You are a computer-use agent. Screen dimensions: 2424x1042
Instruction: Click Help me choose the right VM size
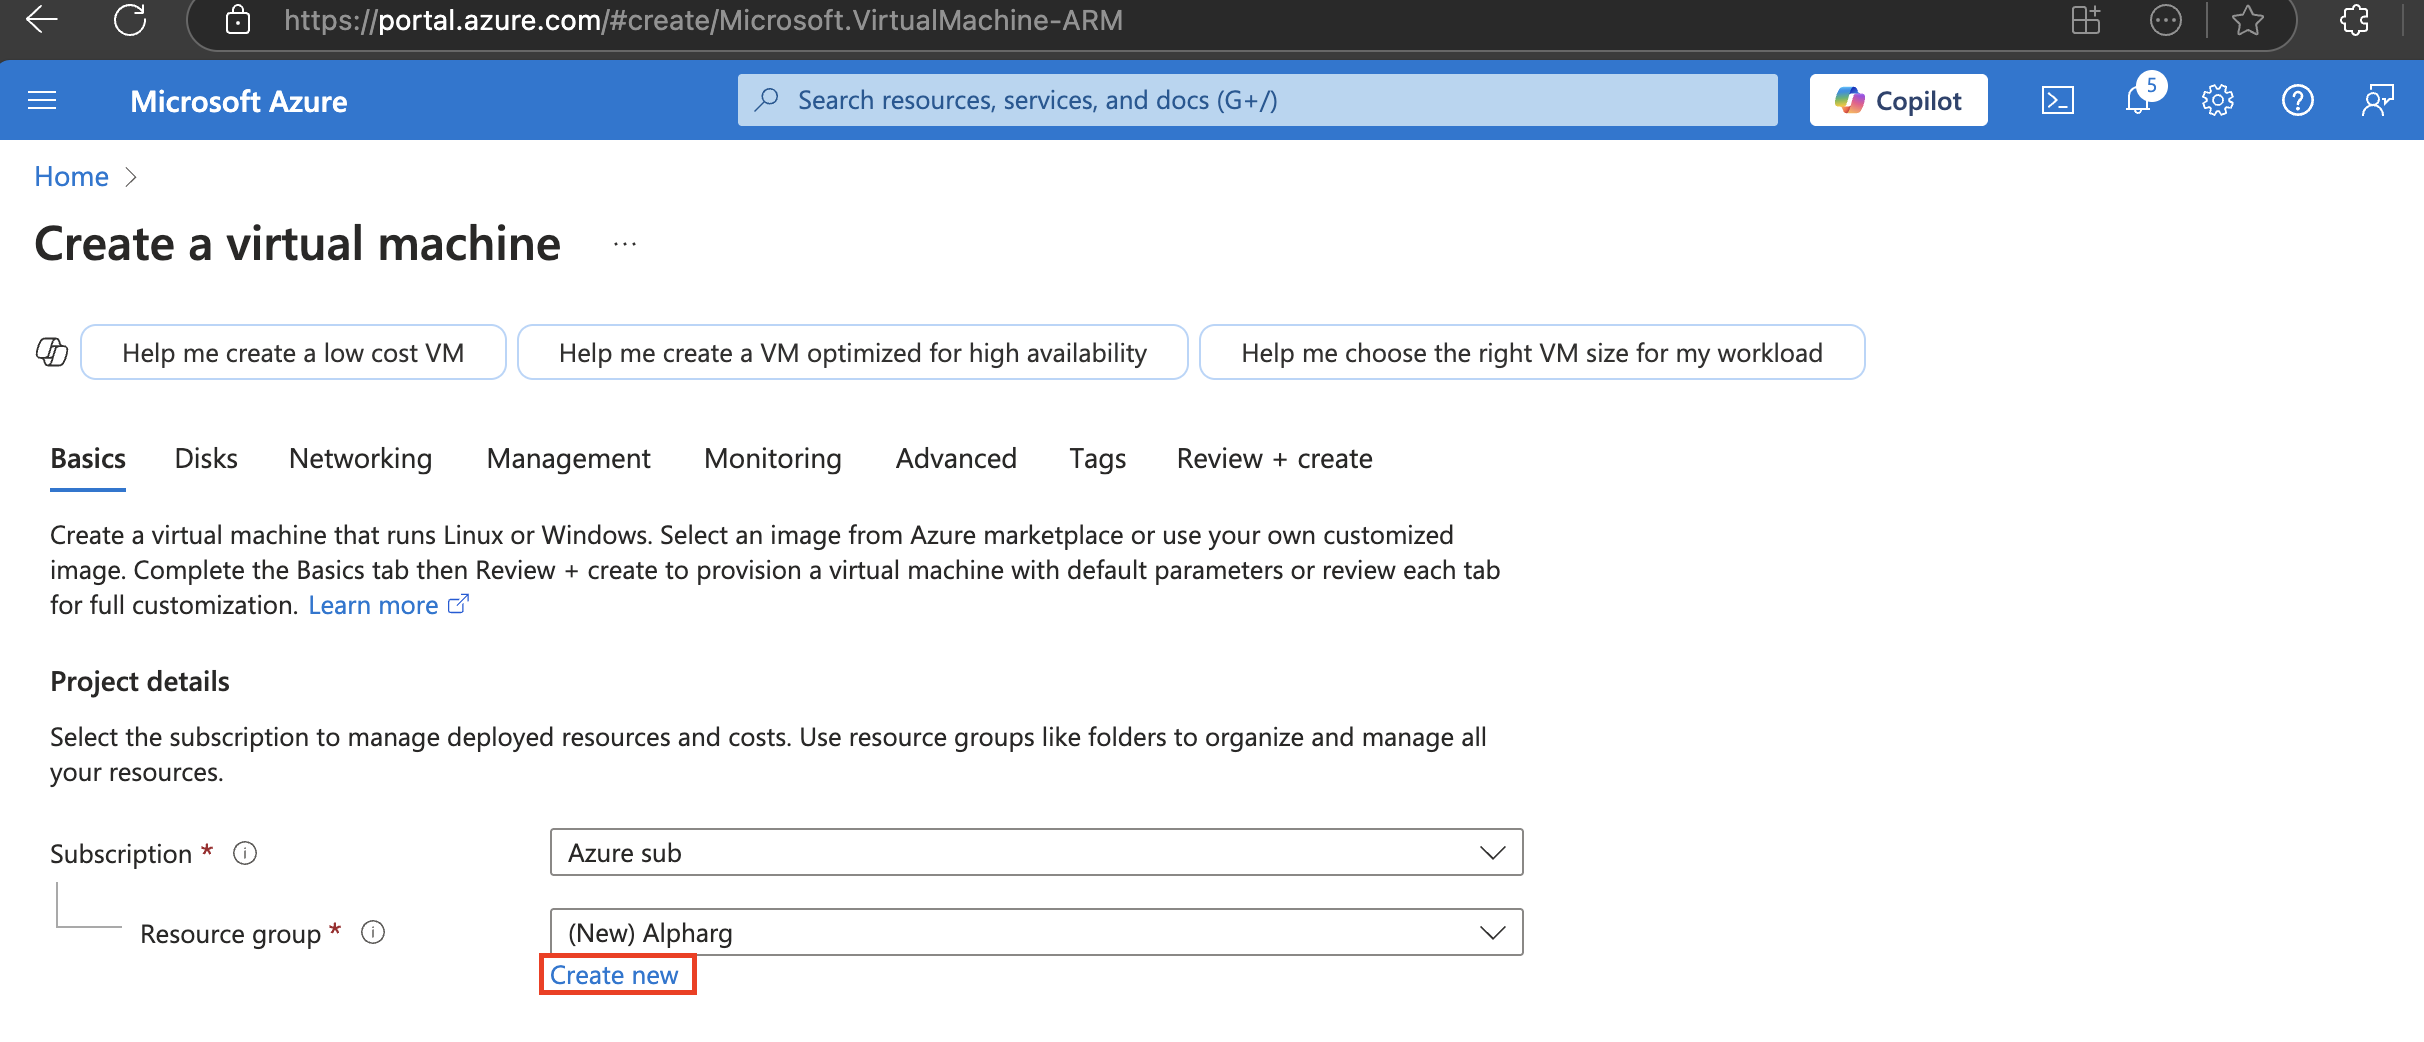pos(1532,352)
